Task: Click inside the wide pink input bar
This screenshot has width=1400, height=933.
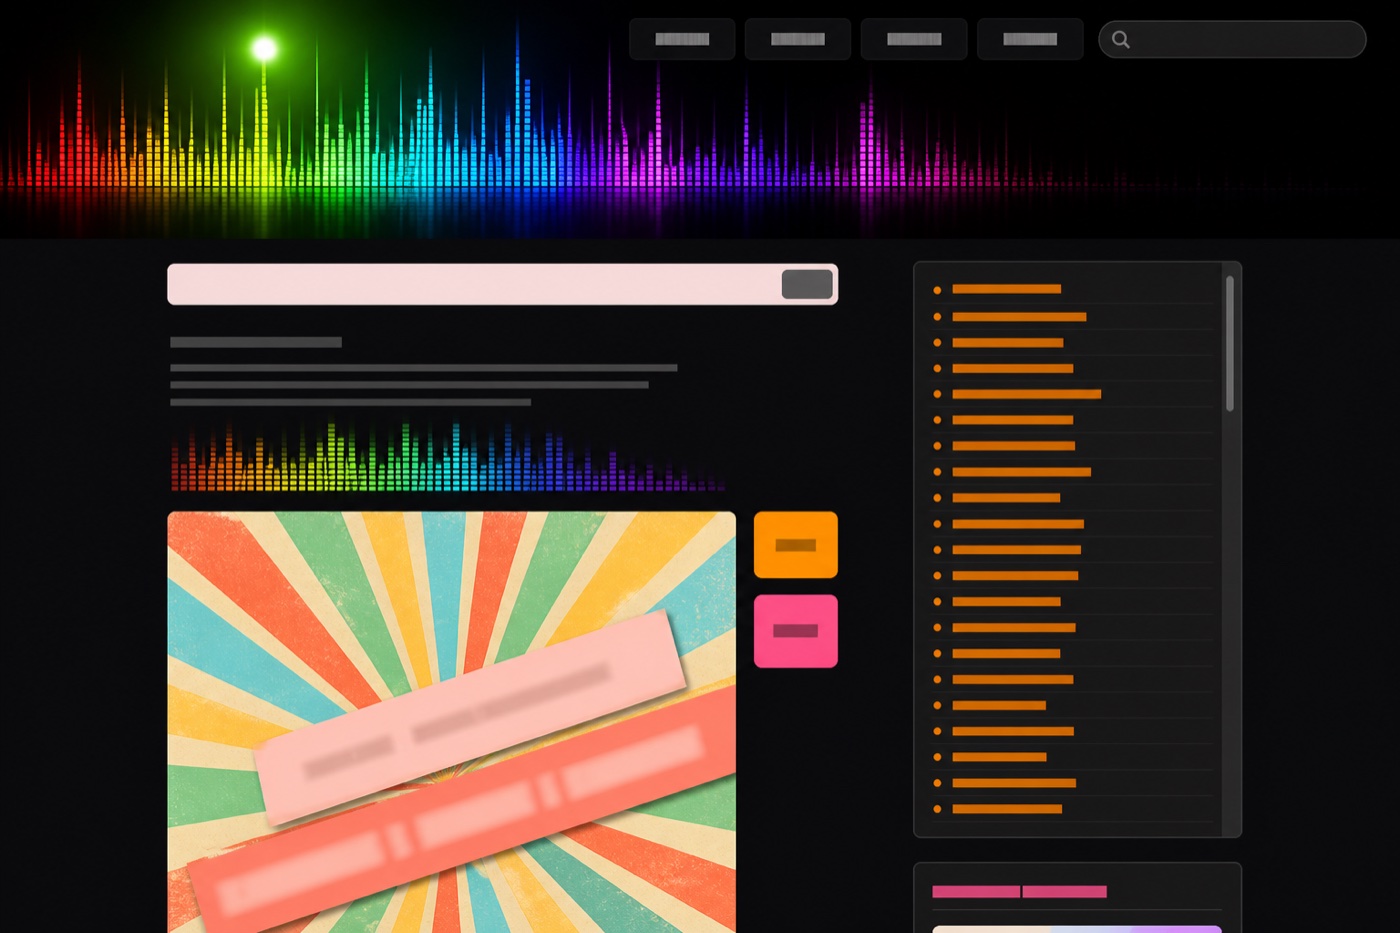Action: click(502, 284)
